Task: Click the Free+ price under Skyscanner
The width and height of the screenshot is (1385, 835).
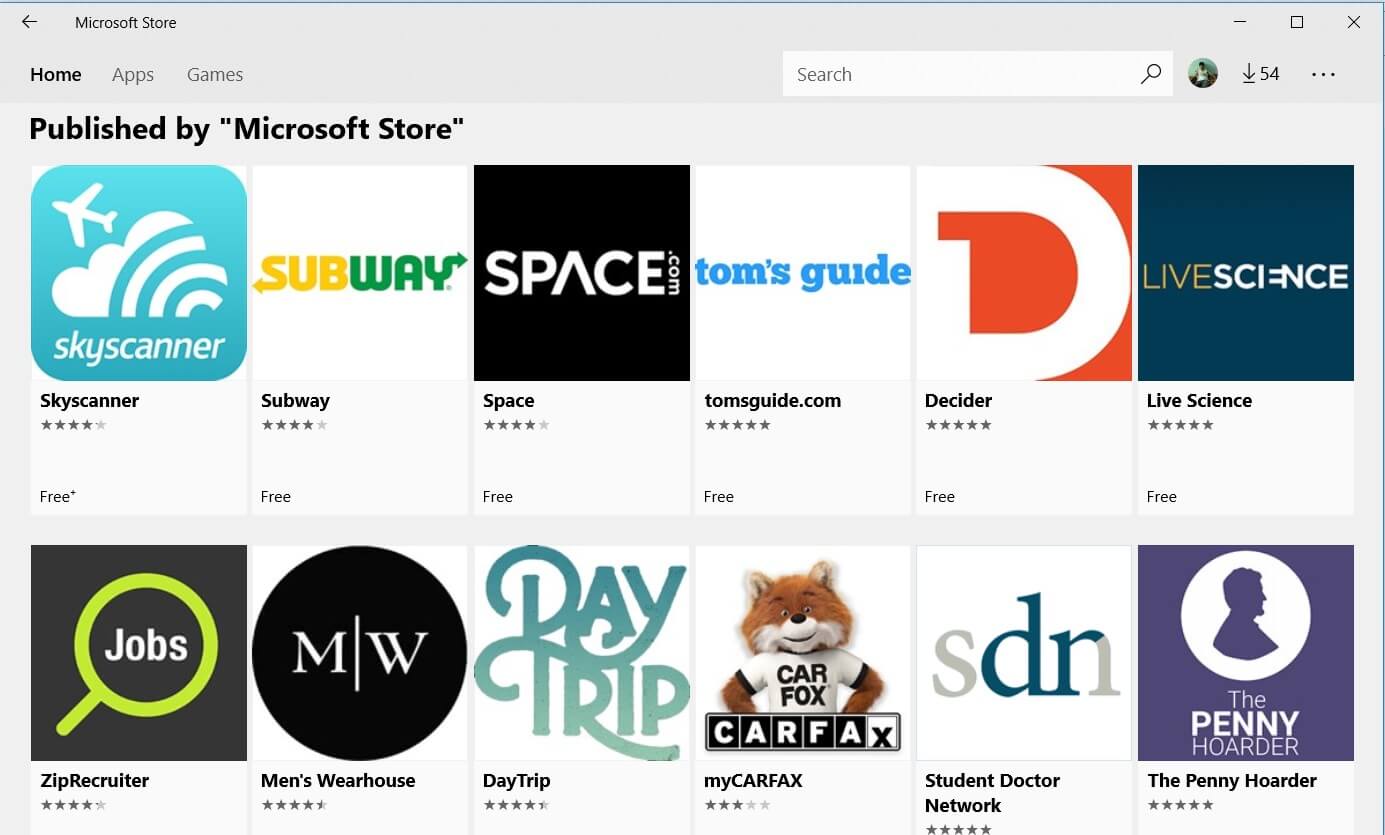Action: 58,496
